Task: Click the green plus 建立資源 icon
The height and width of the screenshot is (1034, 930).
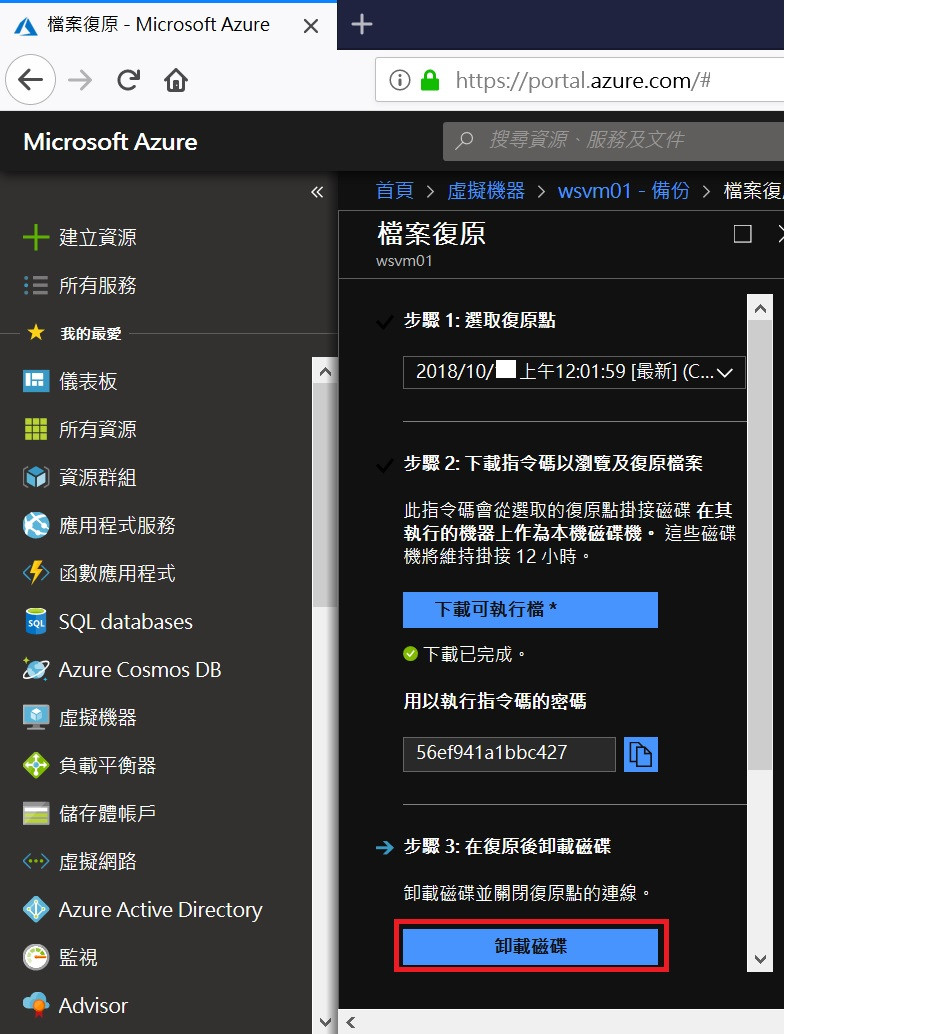Action: click(36, 237)
